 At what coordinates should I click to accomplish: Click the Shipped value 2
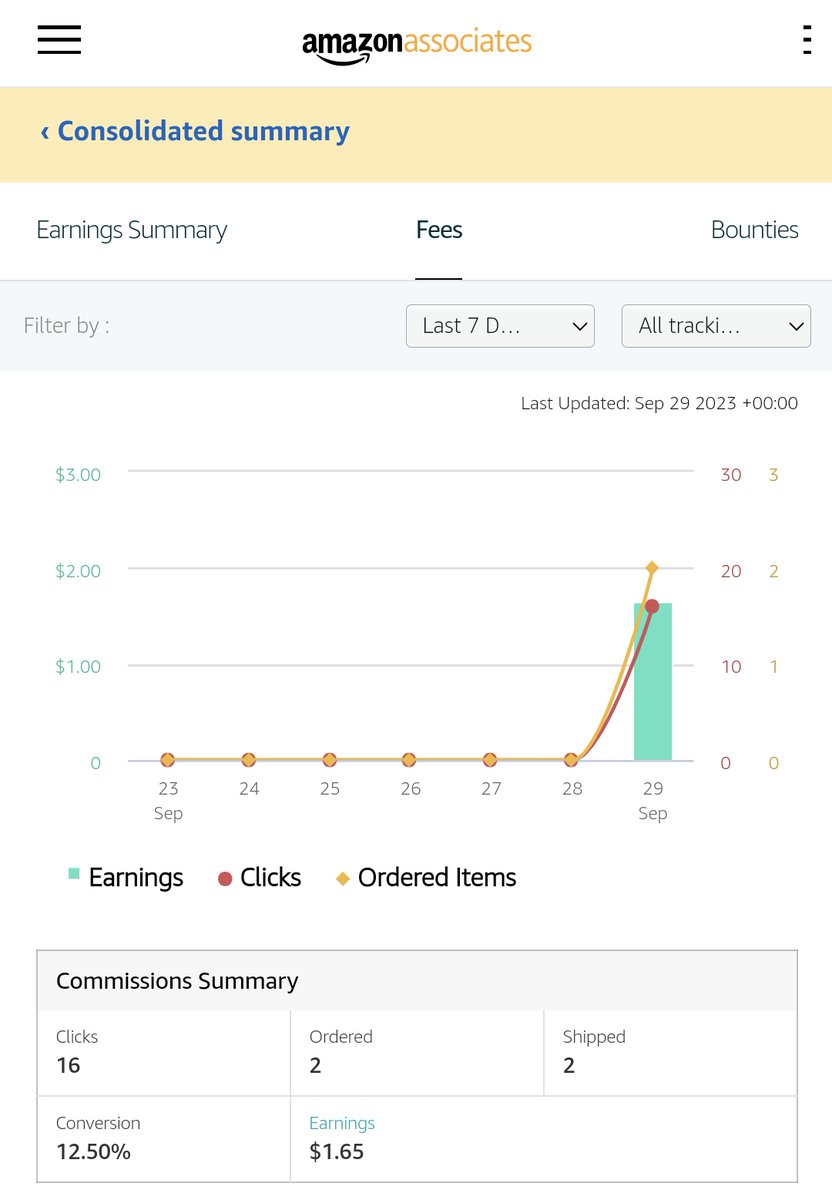coord(569,1065)
